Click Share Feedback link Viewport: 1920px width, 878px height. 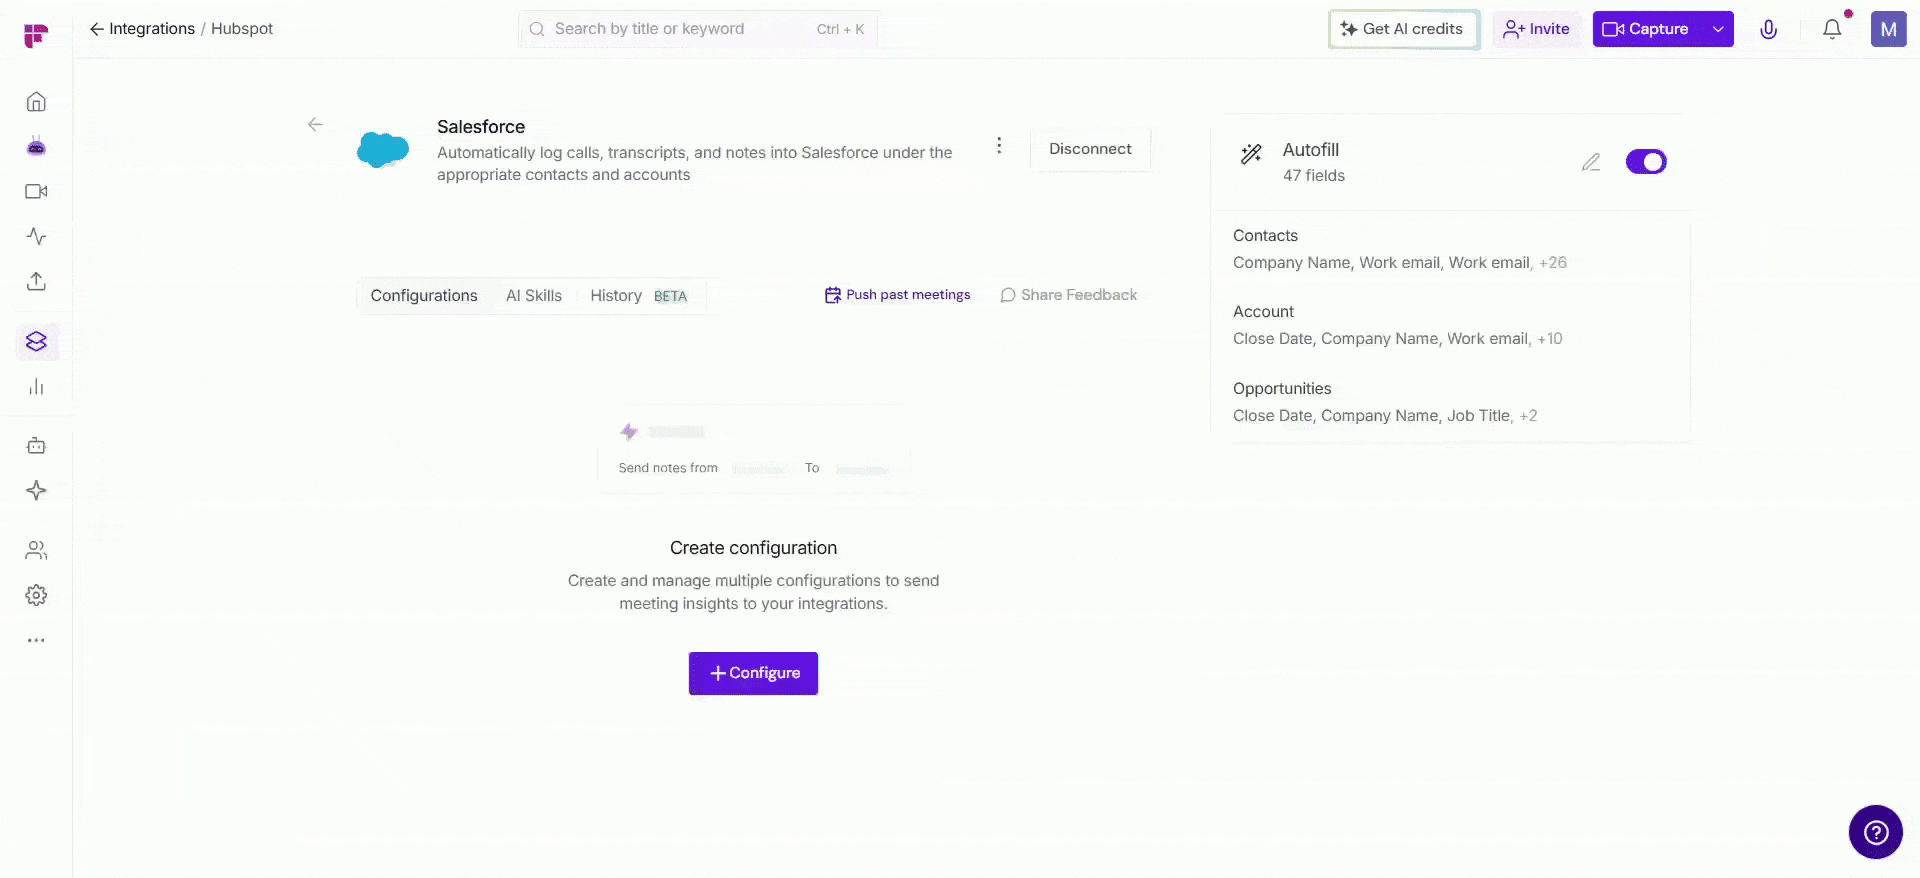1068,295
